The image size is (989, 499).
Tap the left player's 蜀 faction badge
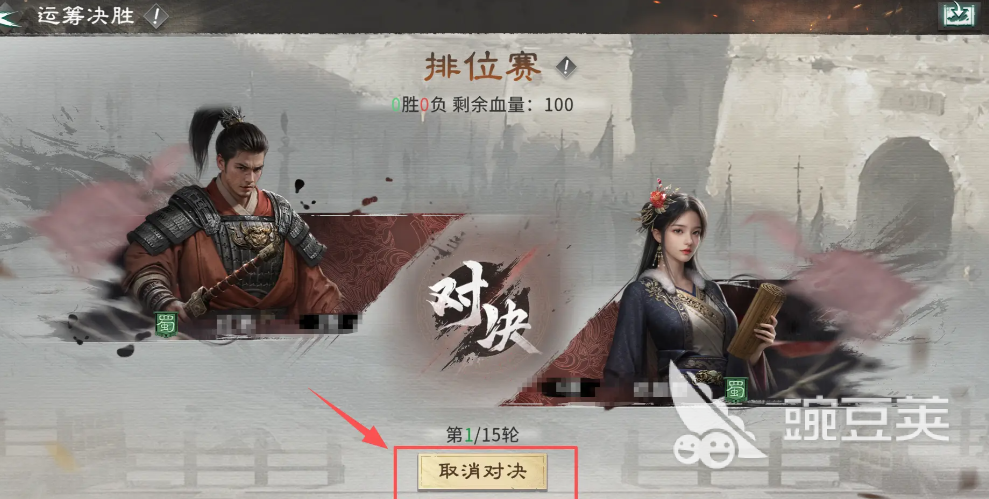[165, 325]
